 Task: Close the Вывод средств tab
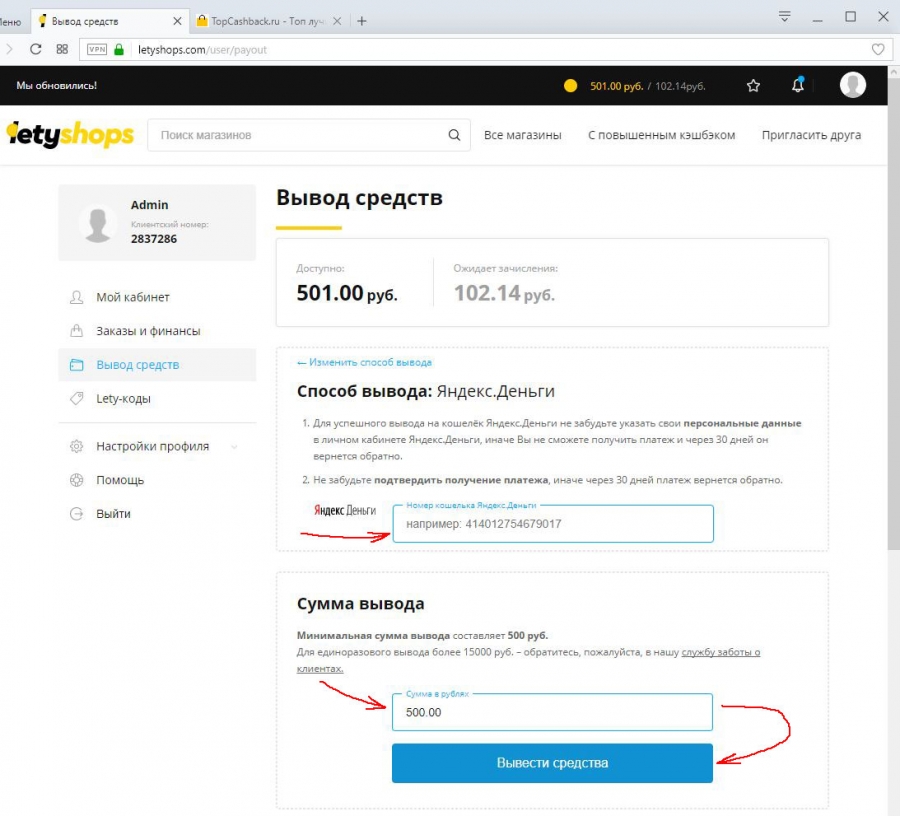tap(177, 21)
